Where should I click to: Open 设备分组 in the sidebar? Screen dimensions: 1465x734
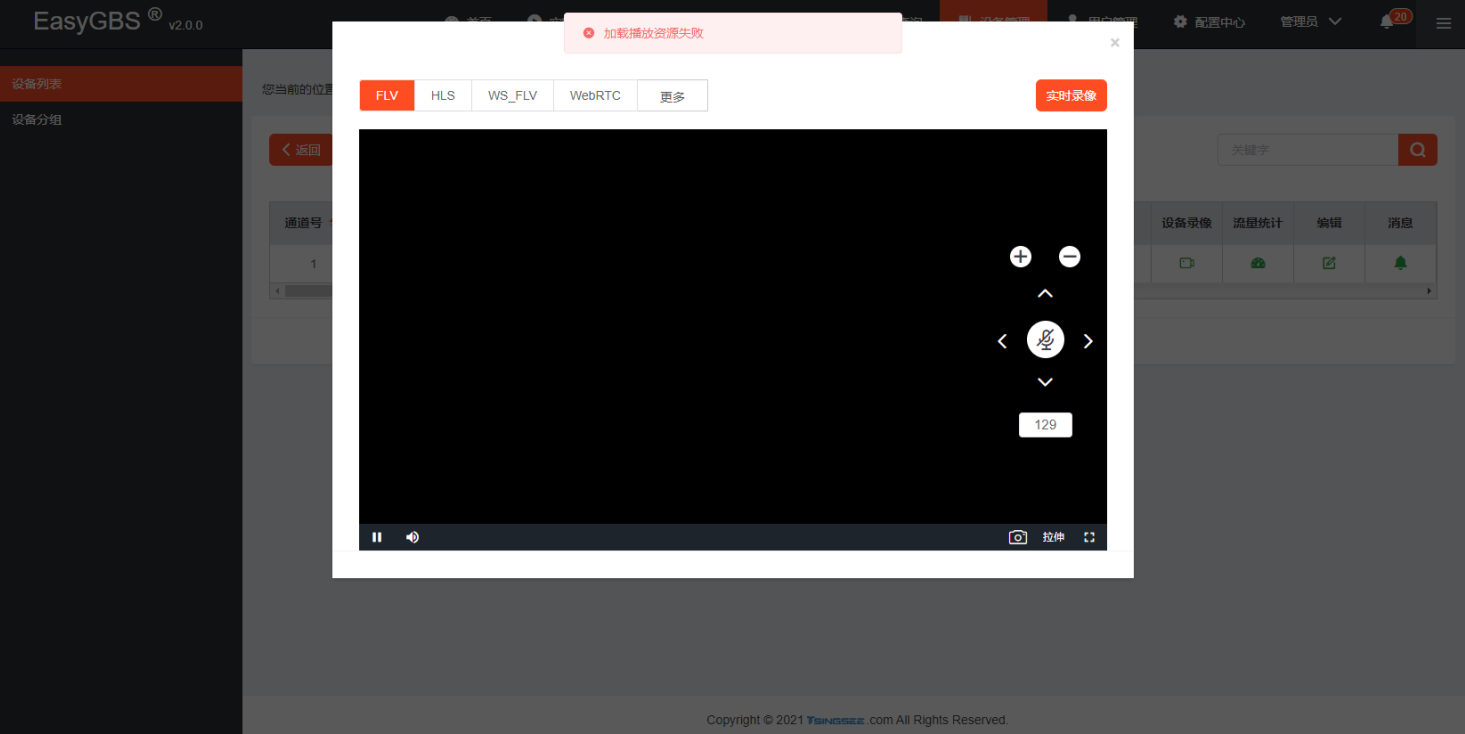pos(121,120)
